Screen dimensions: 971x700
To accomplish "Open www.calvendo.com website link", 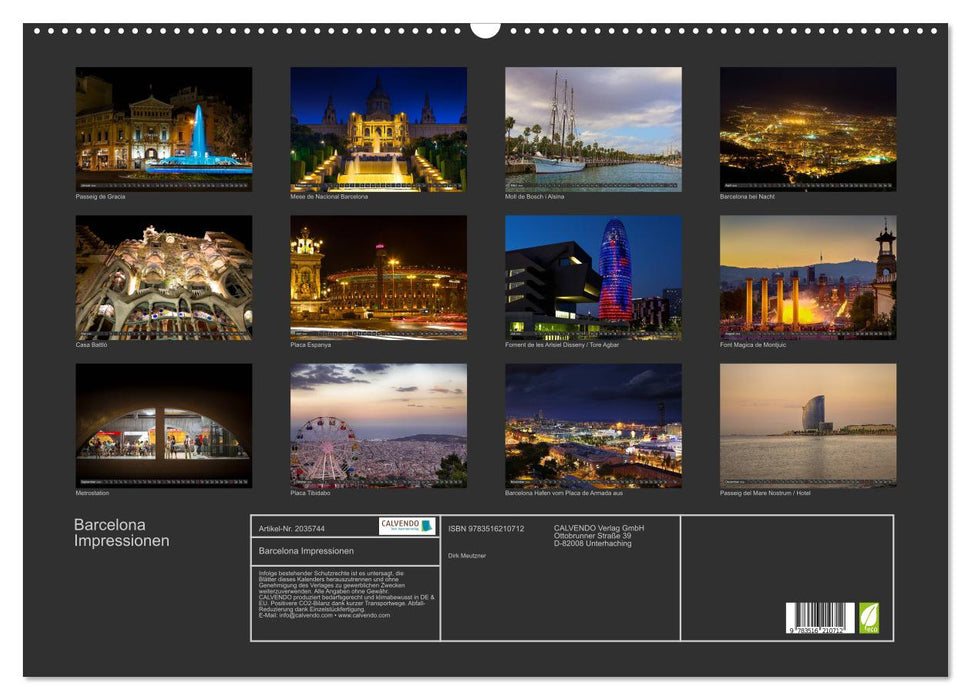I will pos(363,614).
